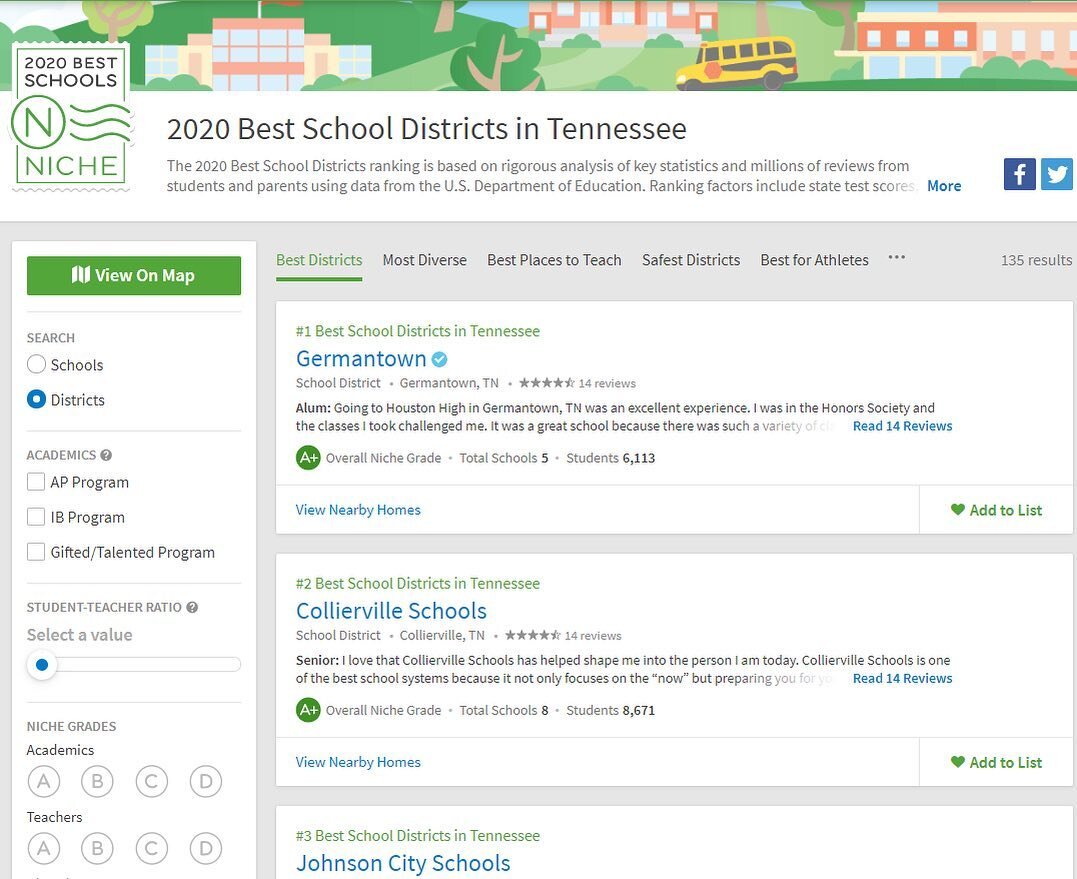Click the '135 results' count text
The width and height of the screenshot is (1077, 879).
tap(1036, 260)
